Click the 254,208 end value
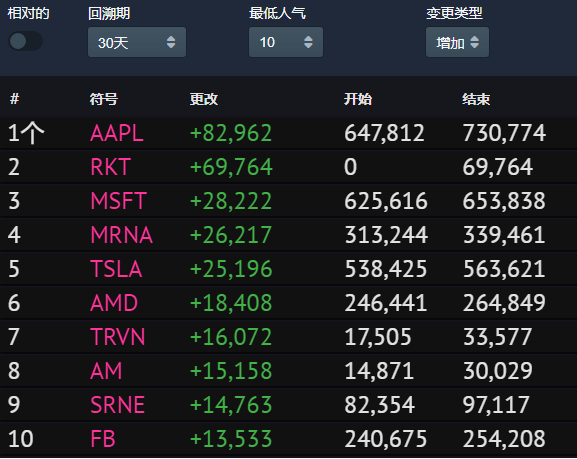 504,439
